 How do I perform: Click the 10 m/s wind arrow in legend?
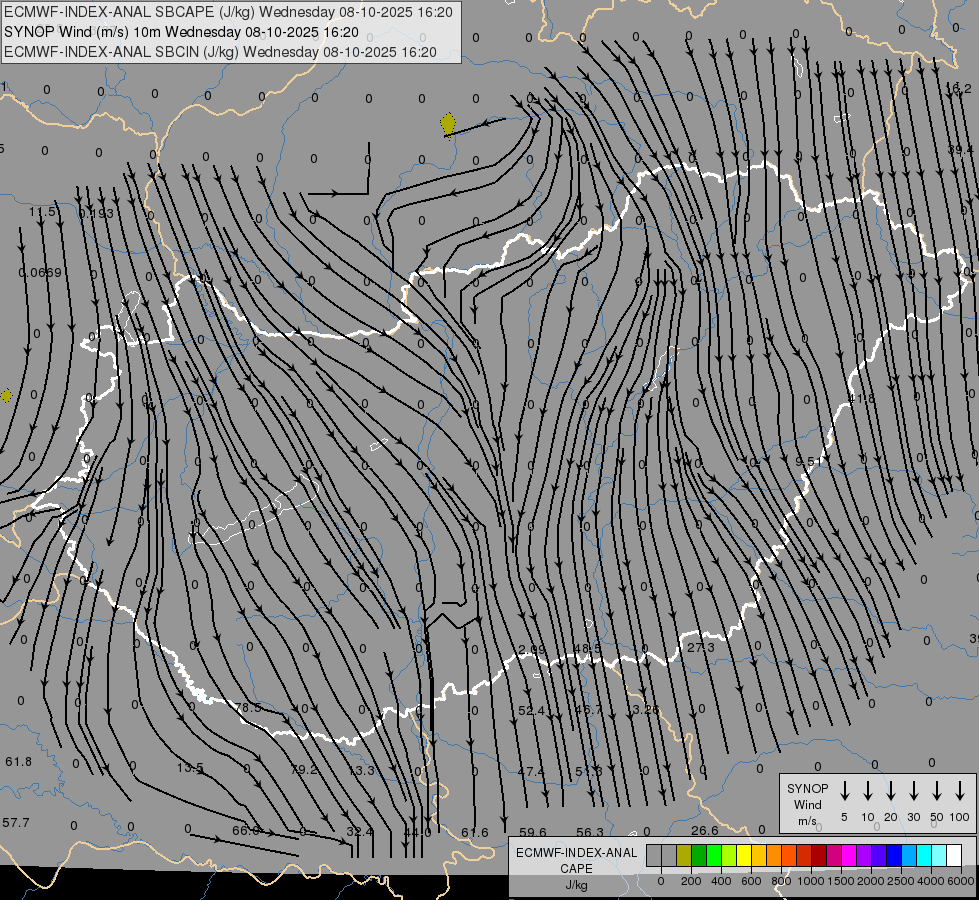[x=868, y=791]
